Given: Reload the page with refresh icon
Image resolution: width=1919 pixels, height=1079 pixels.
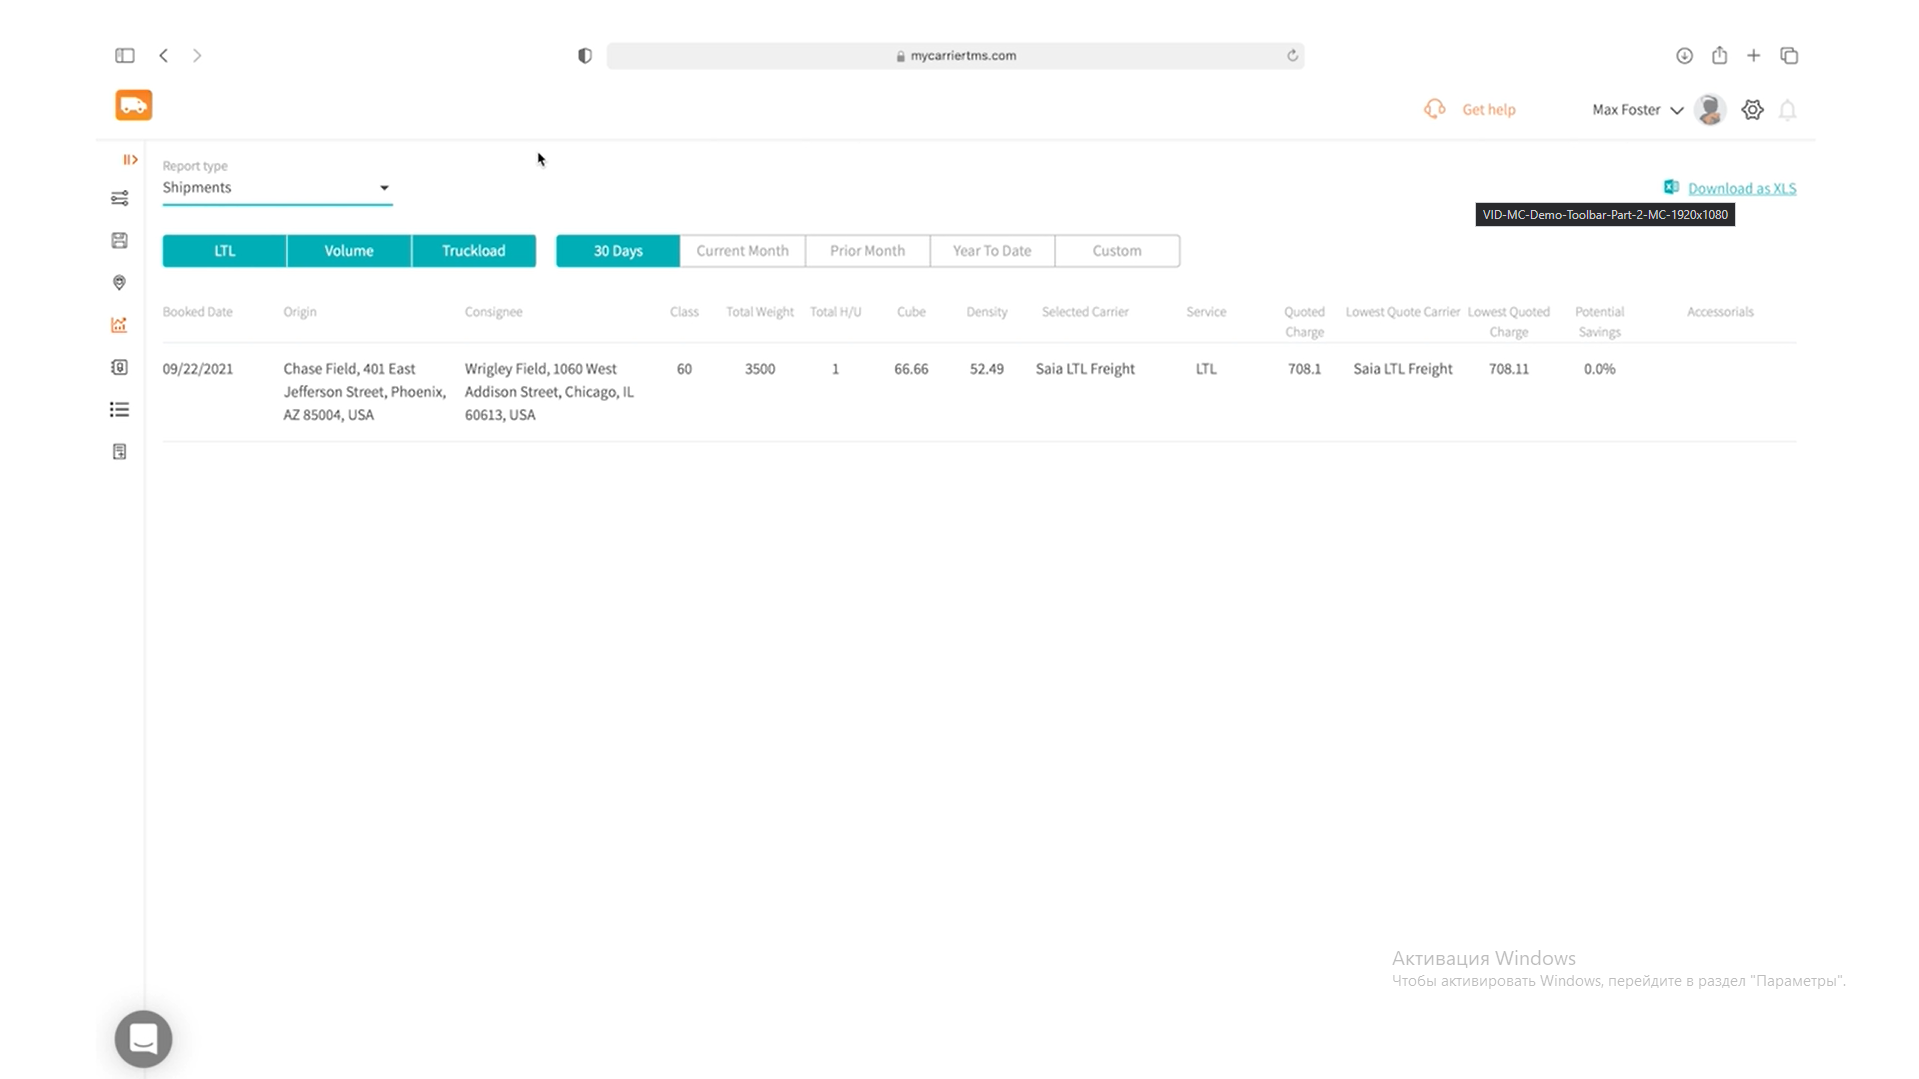Looking at the screenshot, I should pyautogui.click(x=1292, y=55).
